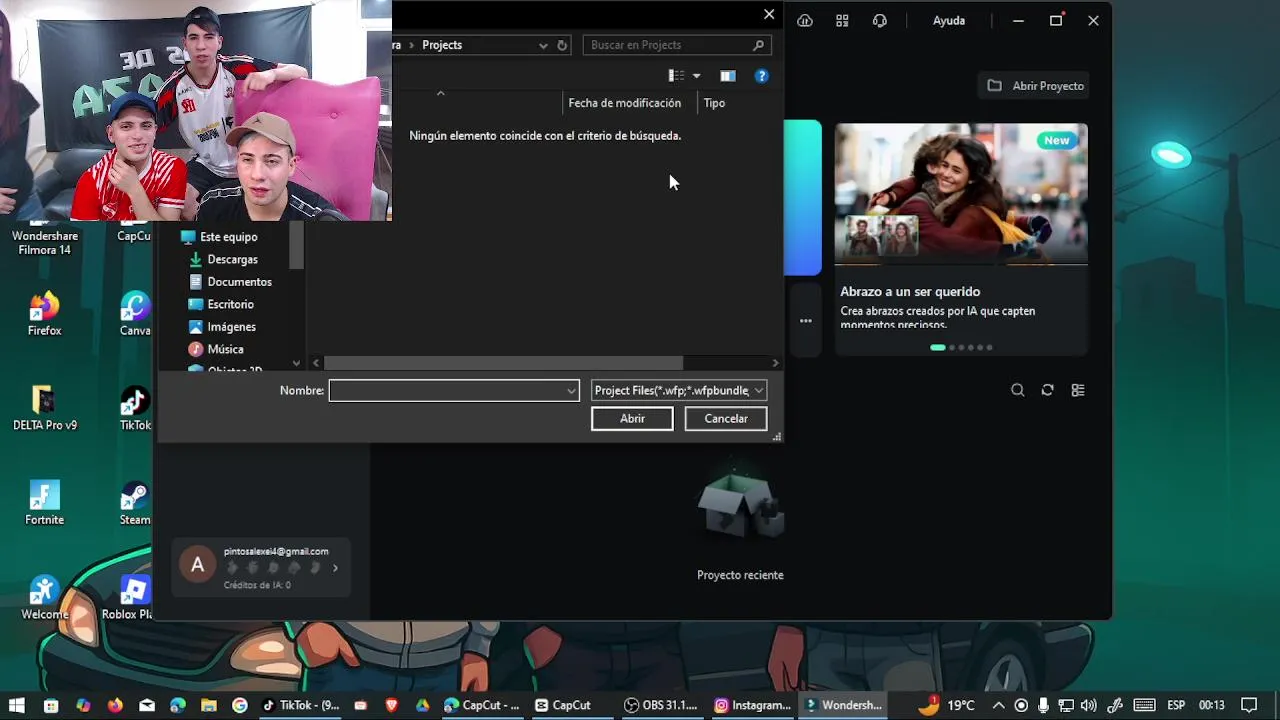
Task: Click the Proyecto reciente label
Action: pos(740,575)
